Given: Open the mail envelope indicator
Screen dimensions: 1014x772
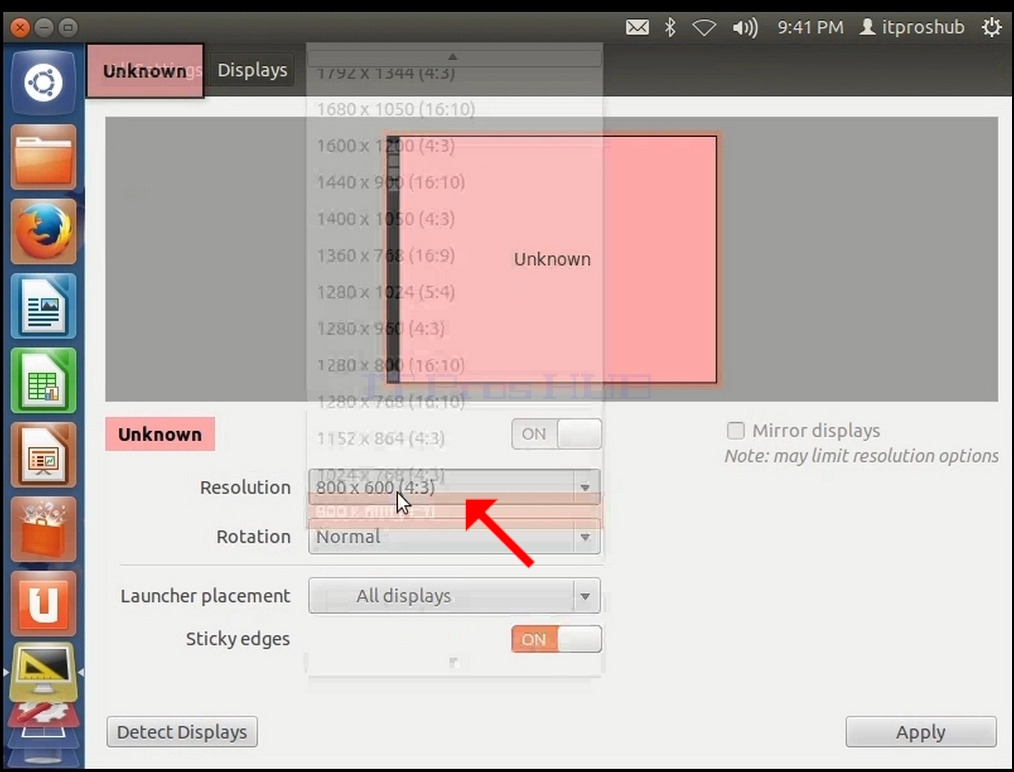Looking at the screenshot, I should click(x=637, y=27).
